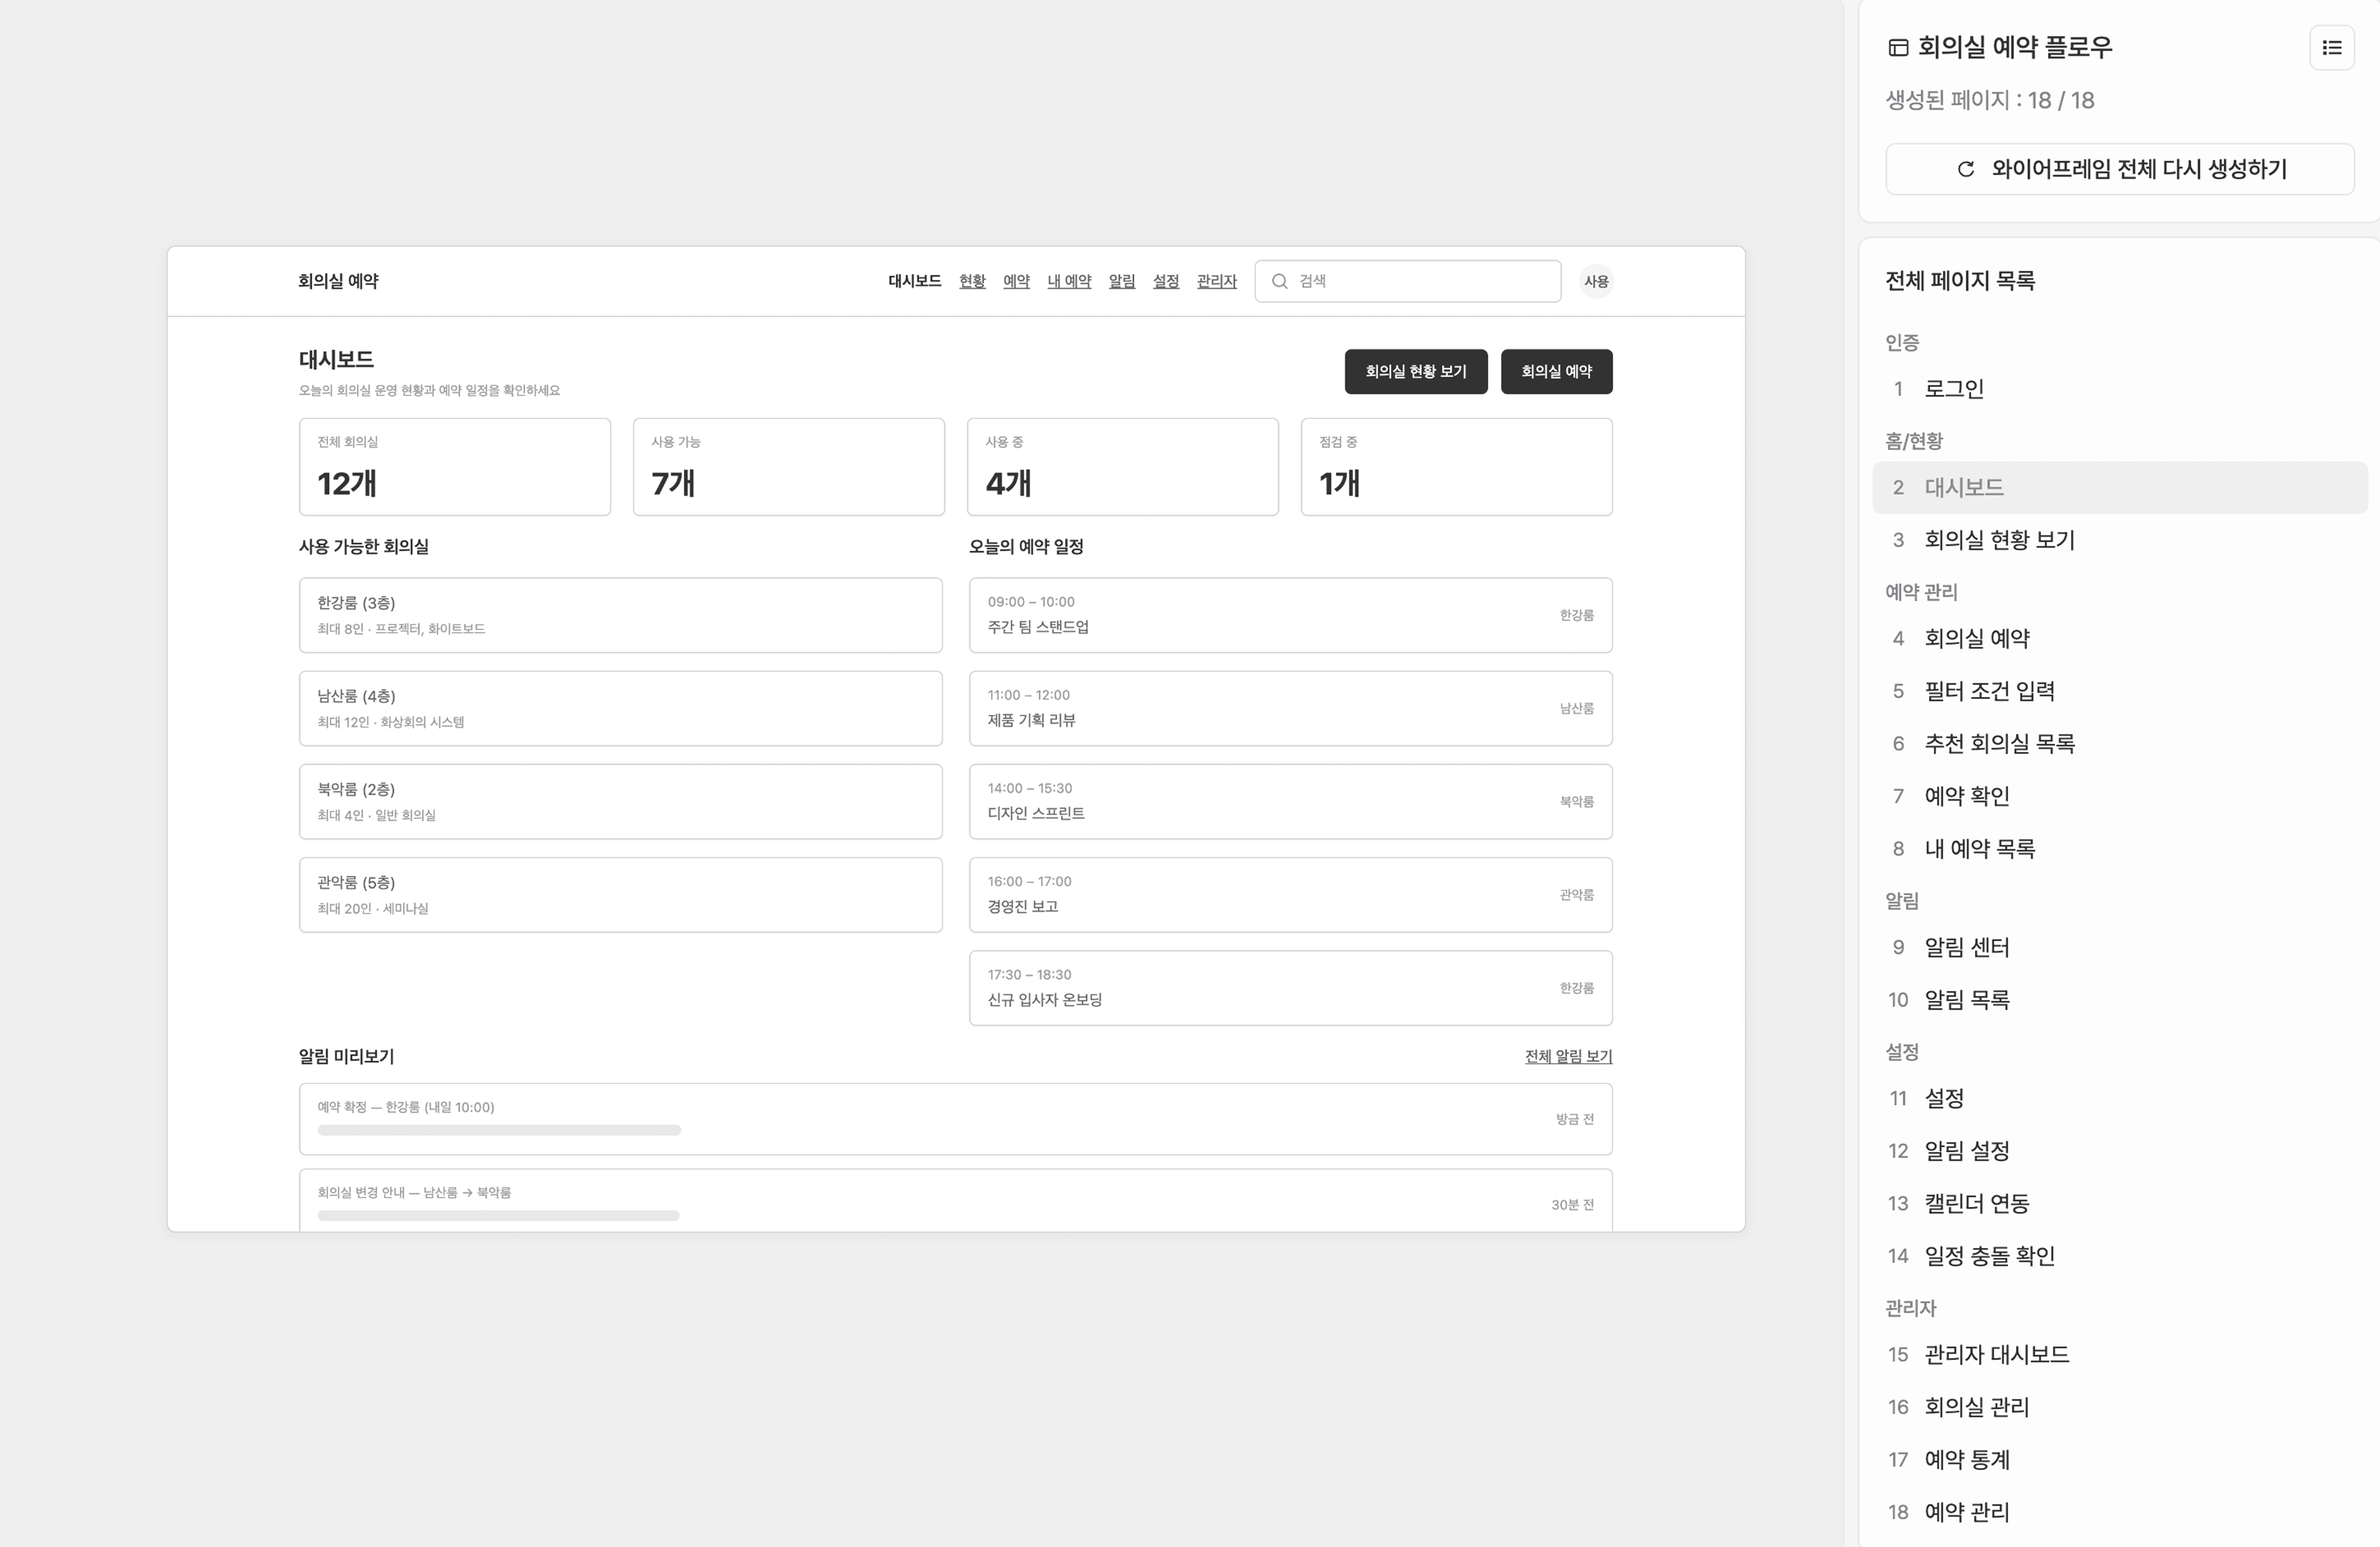Select page 1 로그인 in page list
The image size is (2380, 1547).
click(x=1953, y=389)
